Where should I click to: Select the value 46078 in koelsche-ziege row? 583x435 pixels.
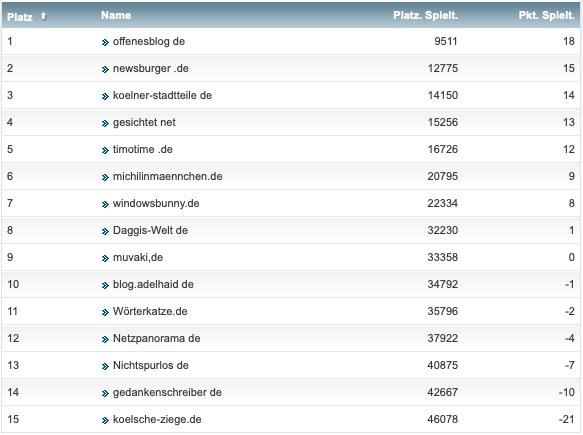[x=442, y=419]
